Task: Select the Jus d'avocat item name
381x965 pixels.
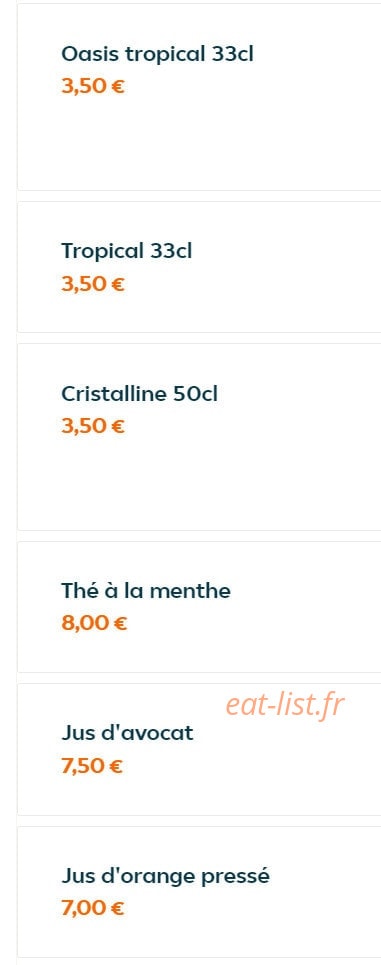Action: coord(127,733)
